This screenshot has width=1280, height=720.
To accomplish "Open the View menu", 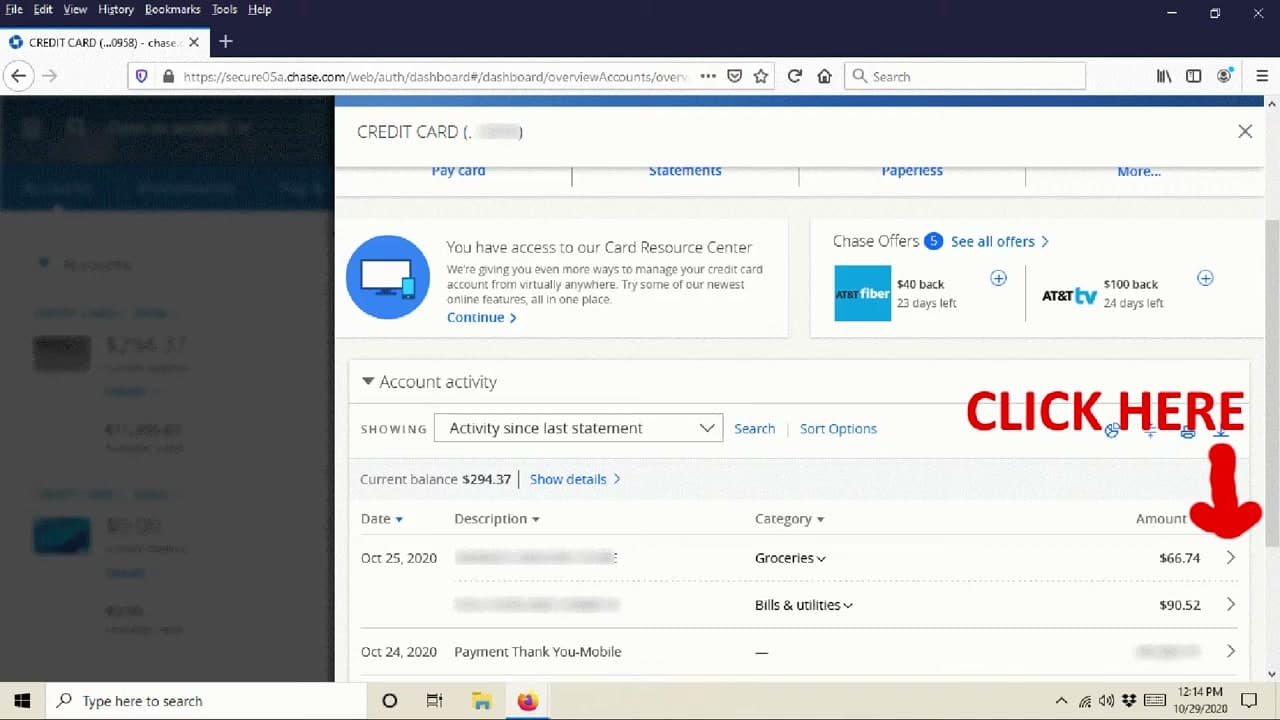I will 75,9.
